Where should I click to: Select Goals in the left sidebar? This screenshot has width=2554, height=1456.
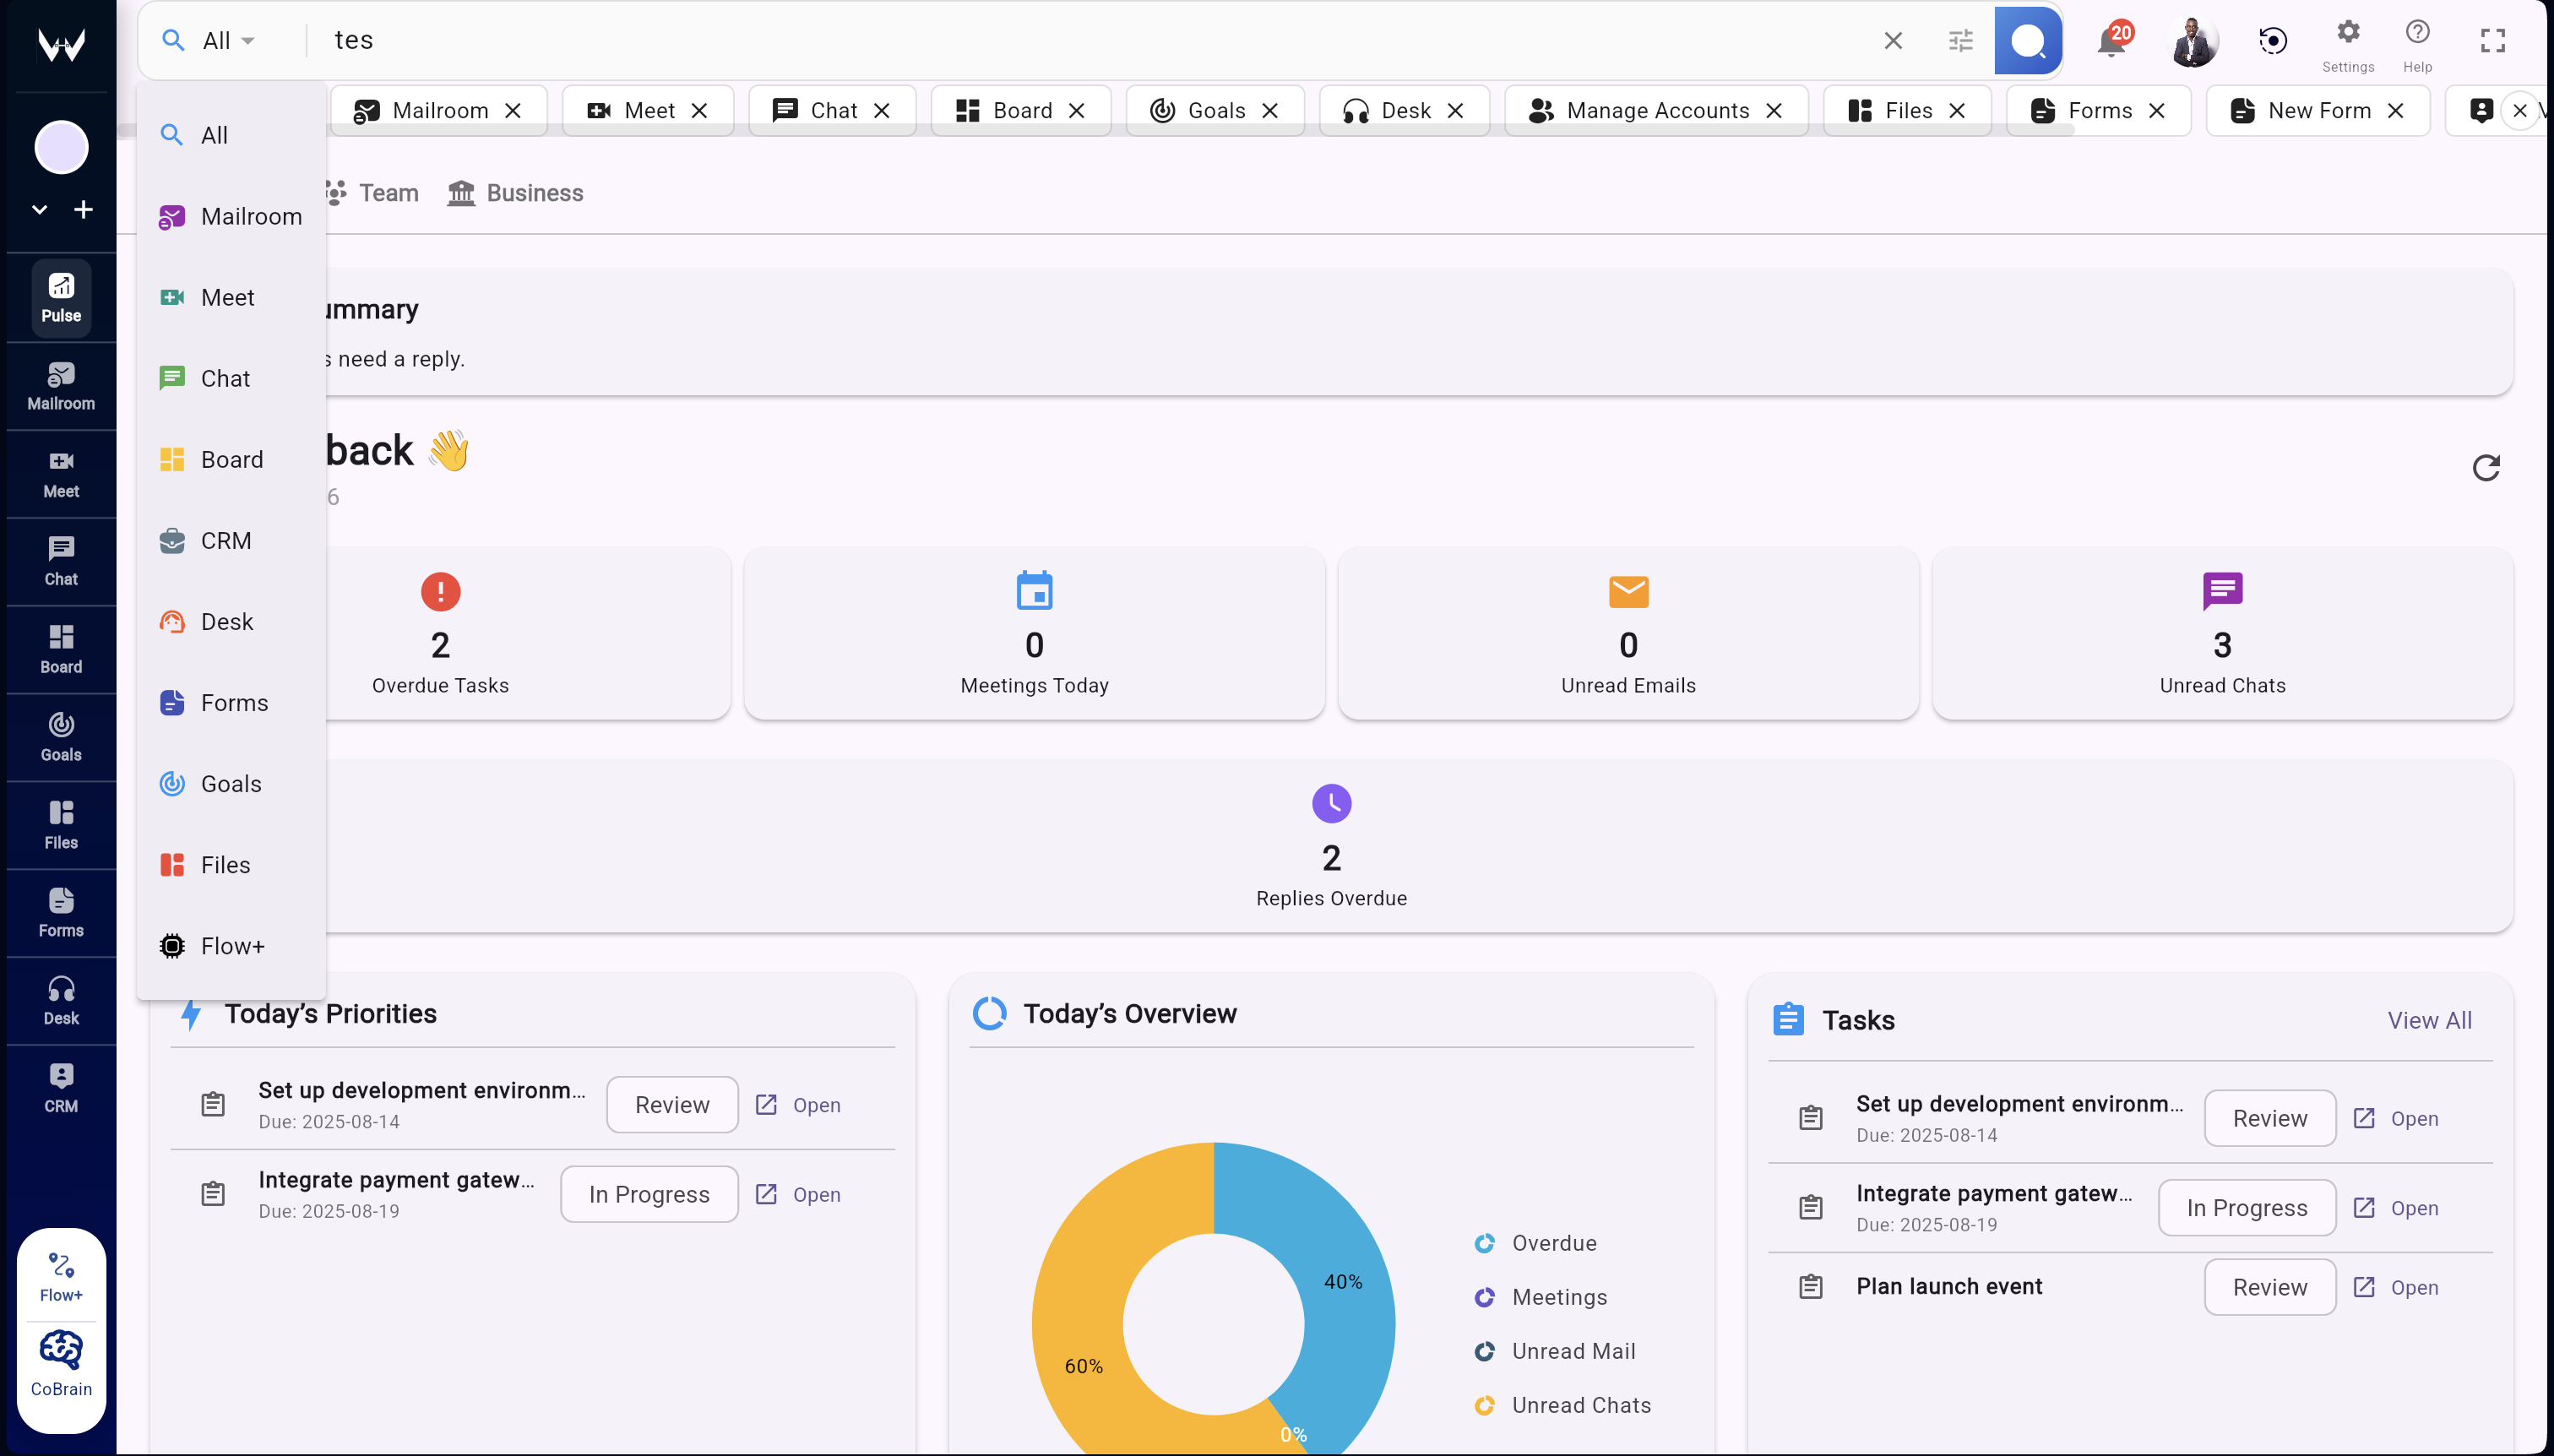(x=60, y=737)
